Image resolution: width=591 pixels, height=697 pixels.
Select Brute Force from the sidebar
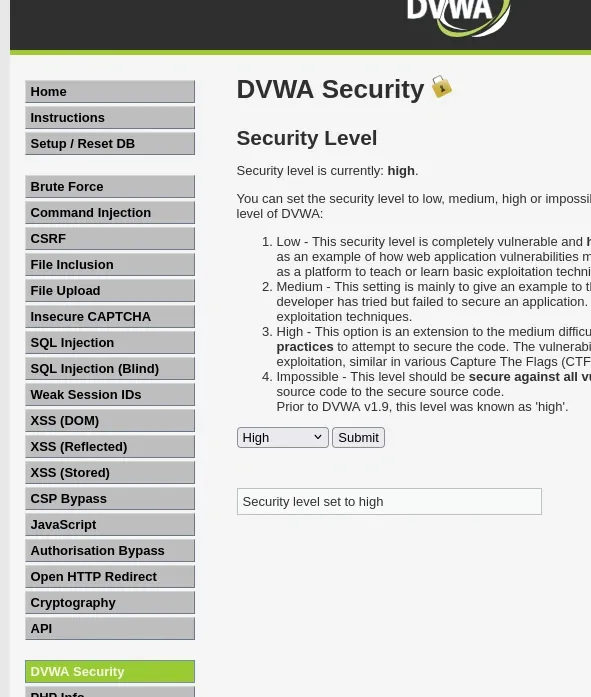(110, 187)
